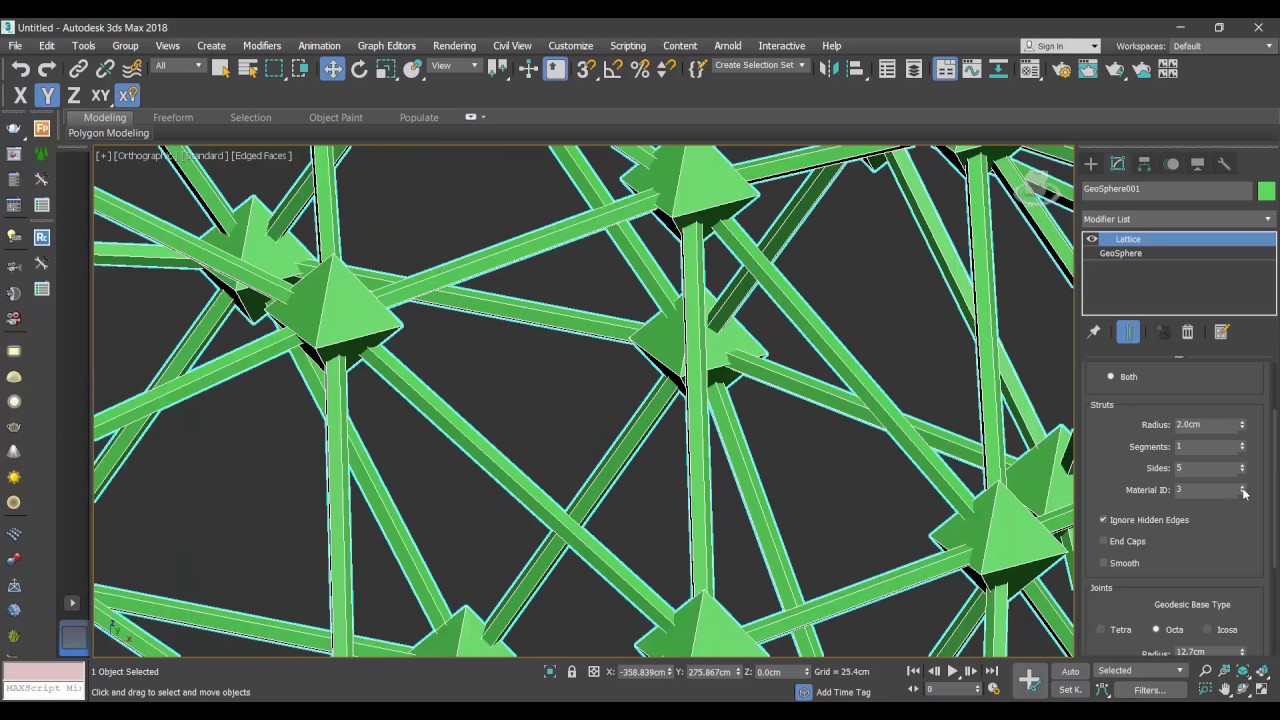Click the green object color swatch
The height and width of the screenshot is (720, 1280).
coord(1267,190)
